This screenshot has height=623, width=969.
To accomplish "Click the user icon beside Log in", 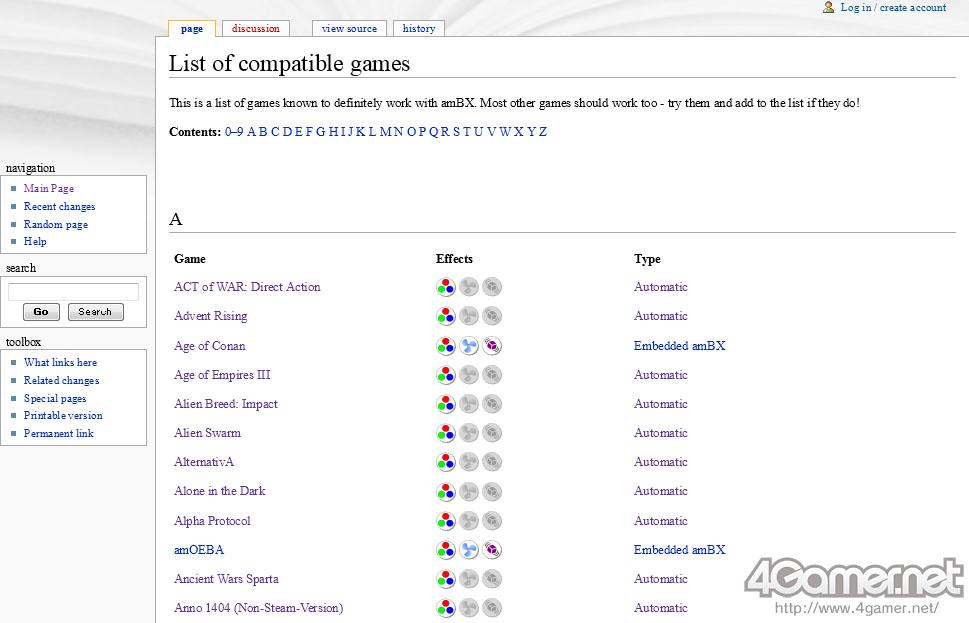I will tap(828, 7).
